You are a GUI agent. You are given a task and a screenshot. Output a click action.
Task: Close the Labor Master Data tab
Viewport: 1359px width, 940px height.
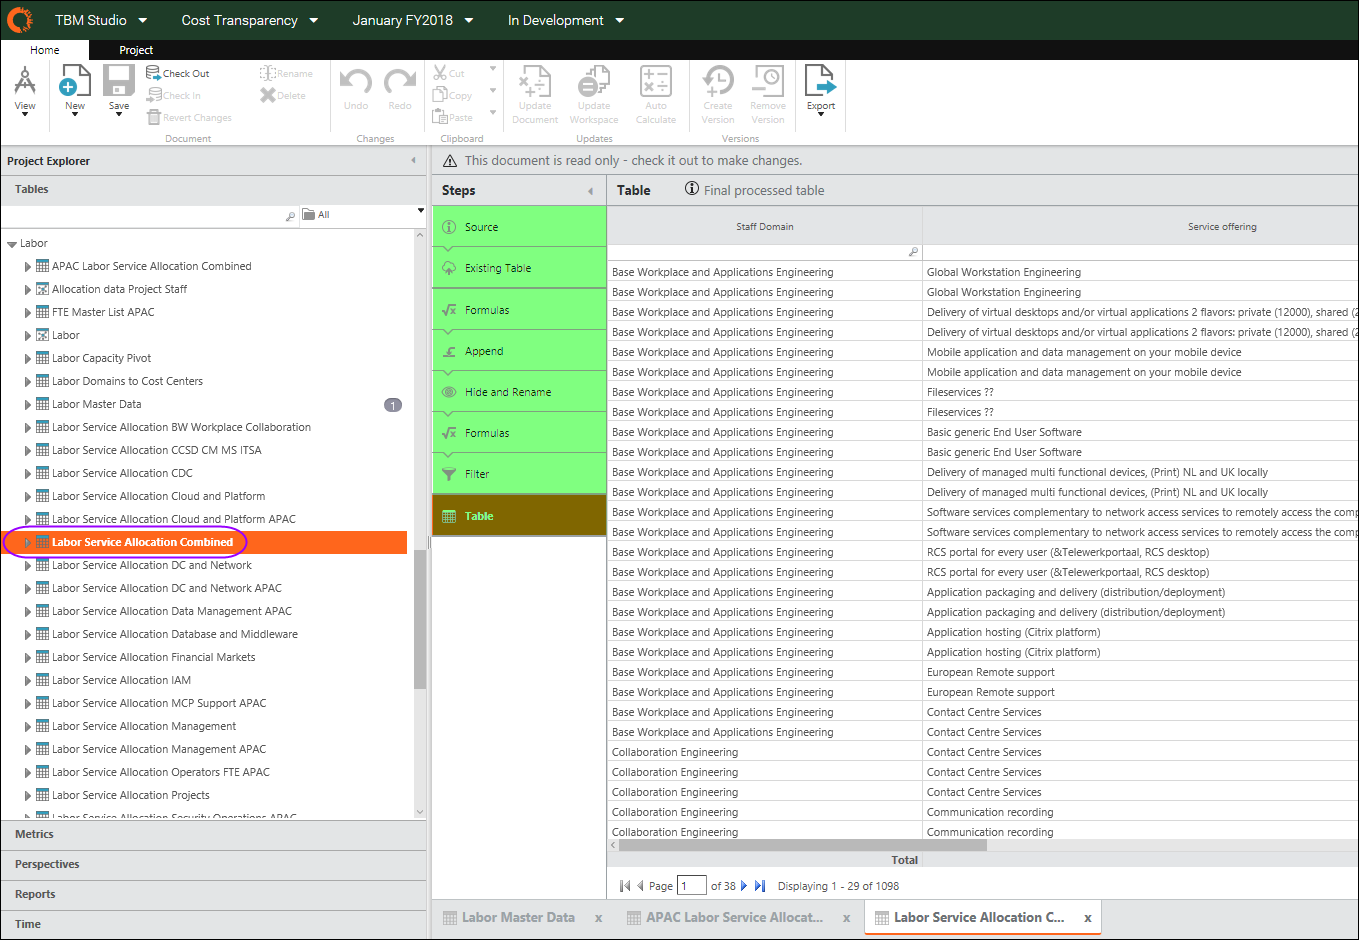[599, 918]
